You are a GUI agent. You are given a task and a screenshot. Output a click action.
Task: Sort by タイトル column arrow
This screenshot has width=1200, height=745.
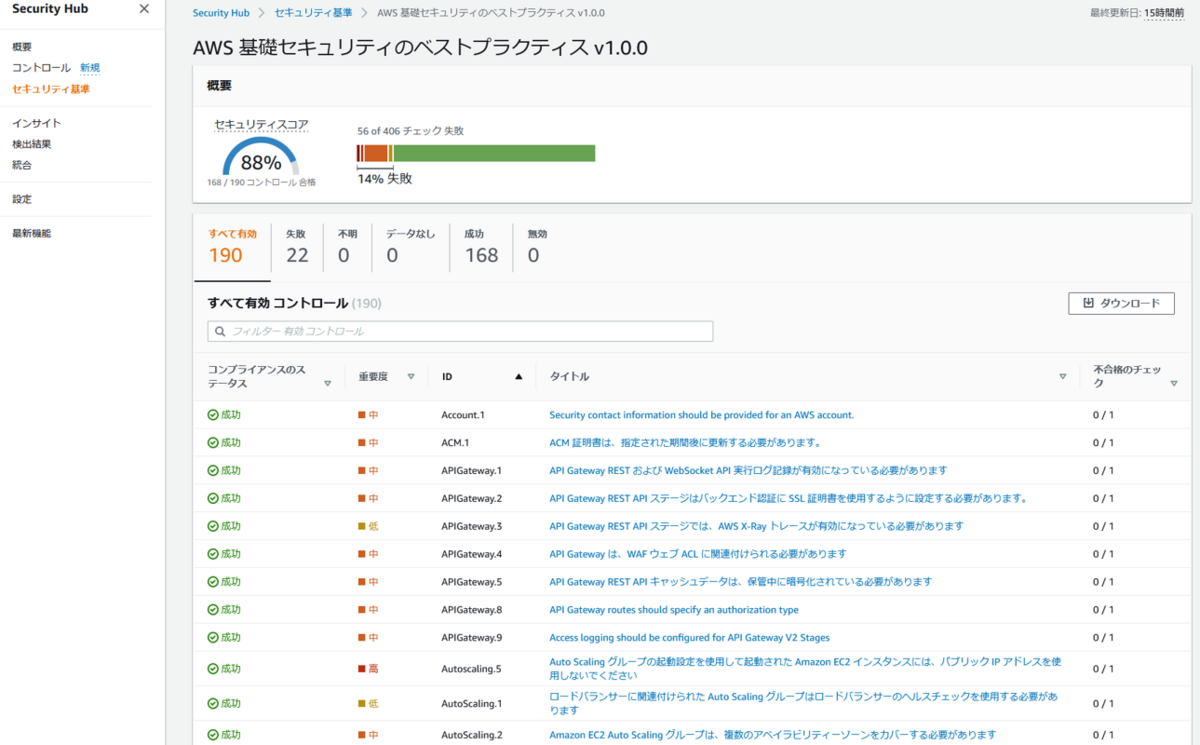pyautogui.click(x=1062, y=376)
